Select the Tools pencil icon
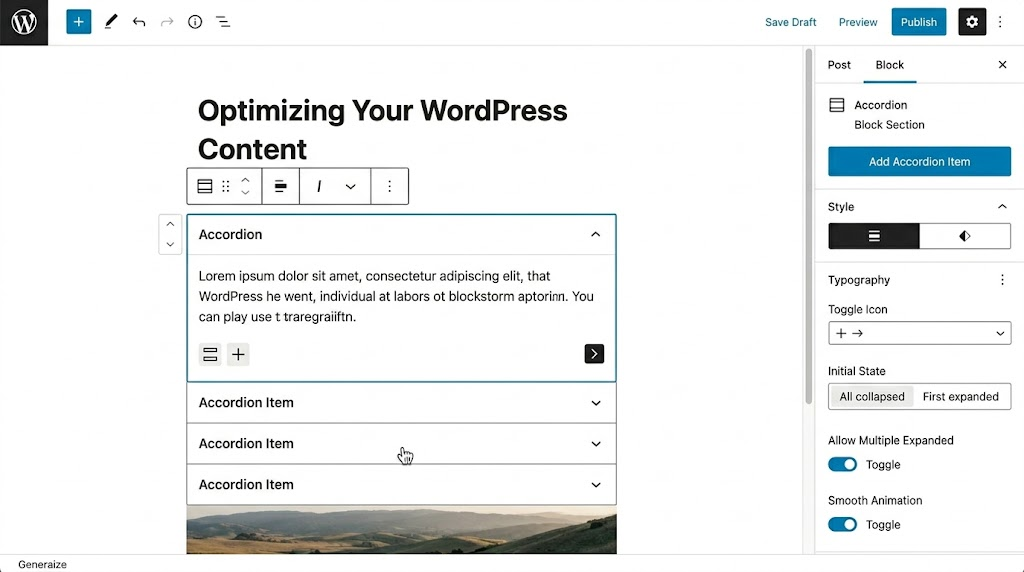Image resolution: width=1024 pixels, height=572 pixels. 111,22
